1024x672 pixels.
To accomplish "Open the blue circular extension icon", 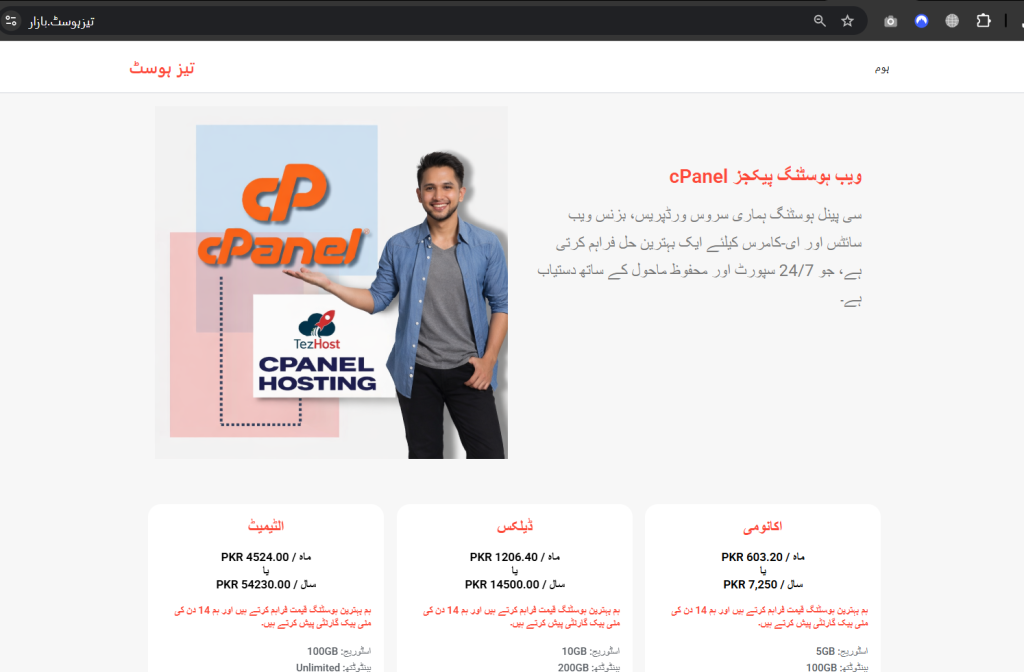I will point(921,21).
